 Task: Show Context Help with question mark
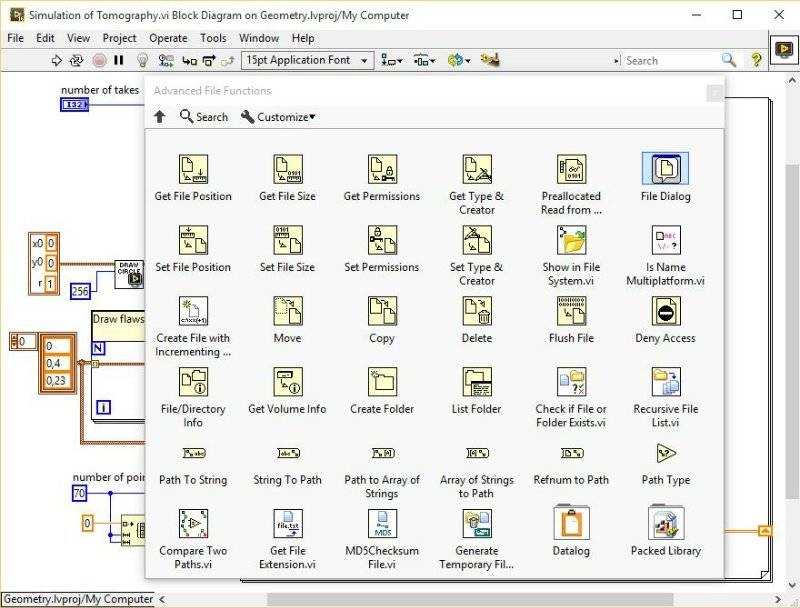tap(757, 60)
